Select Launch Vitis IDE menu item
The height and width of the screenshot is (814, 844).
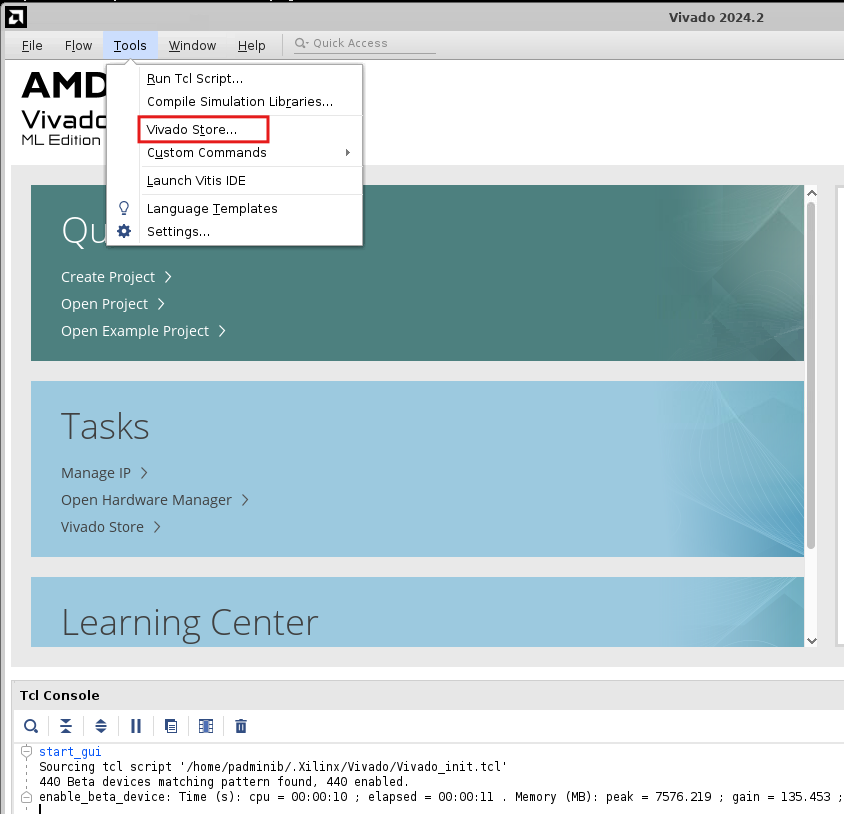(x=196, y=181)
